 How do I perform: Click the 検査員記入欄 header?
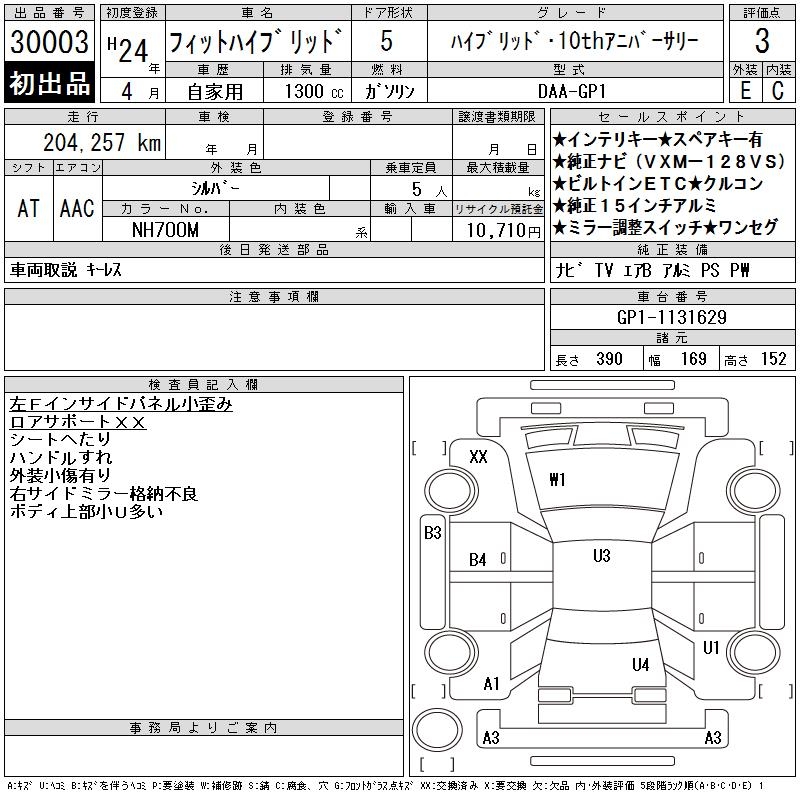click(x=204, y=384)
